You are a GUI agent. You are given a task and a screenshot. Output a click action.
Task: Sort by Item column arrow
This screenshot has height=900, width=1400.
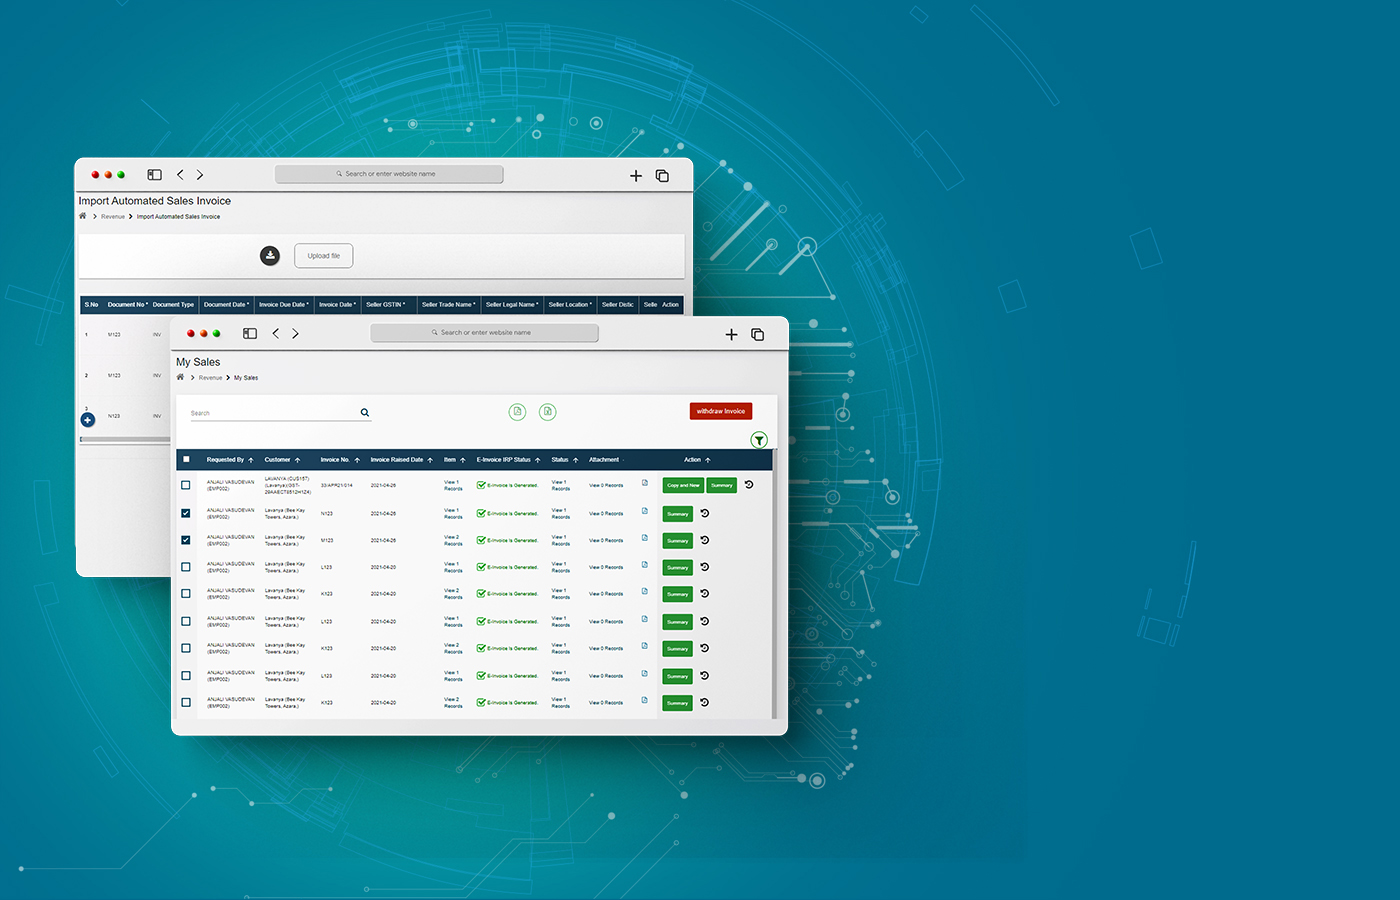tap(463, 460)
